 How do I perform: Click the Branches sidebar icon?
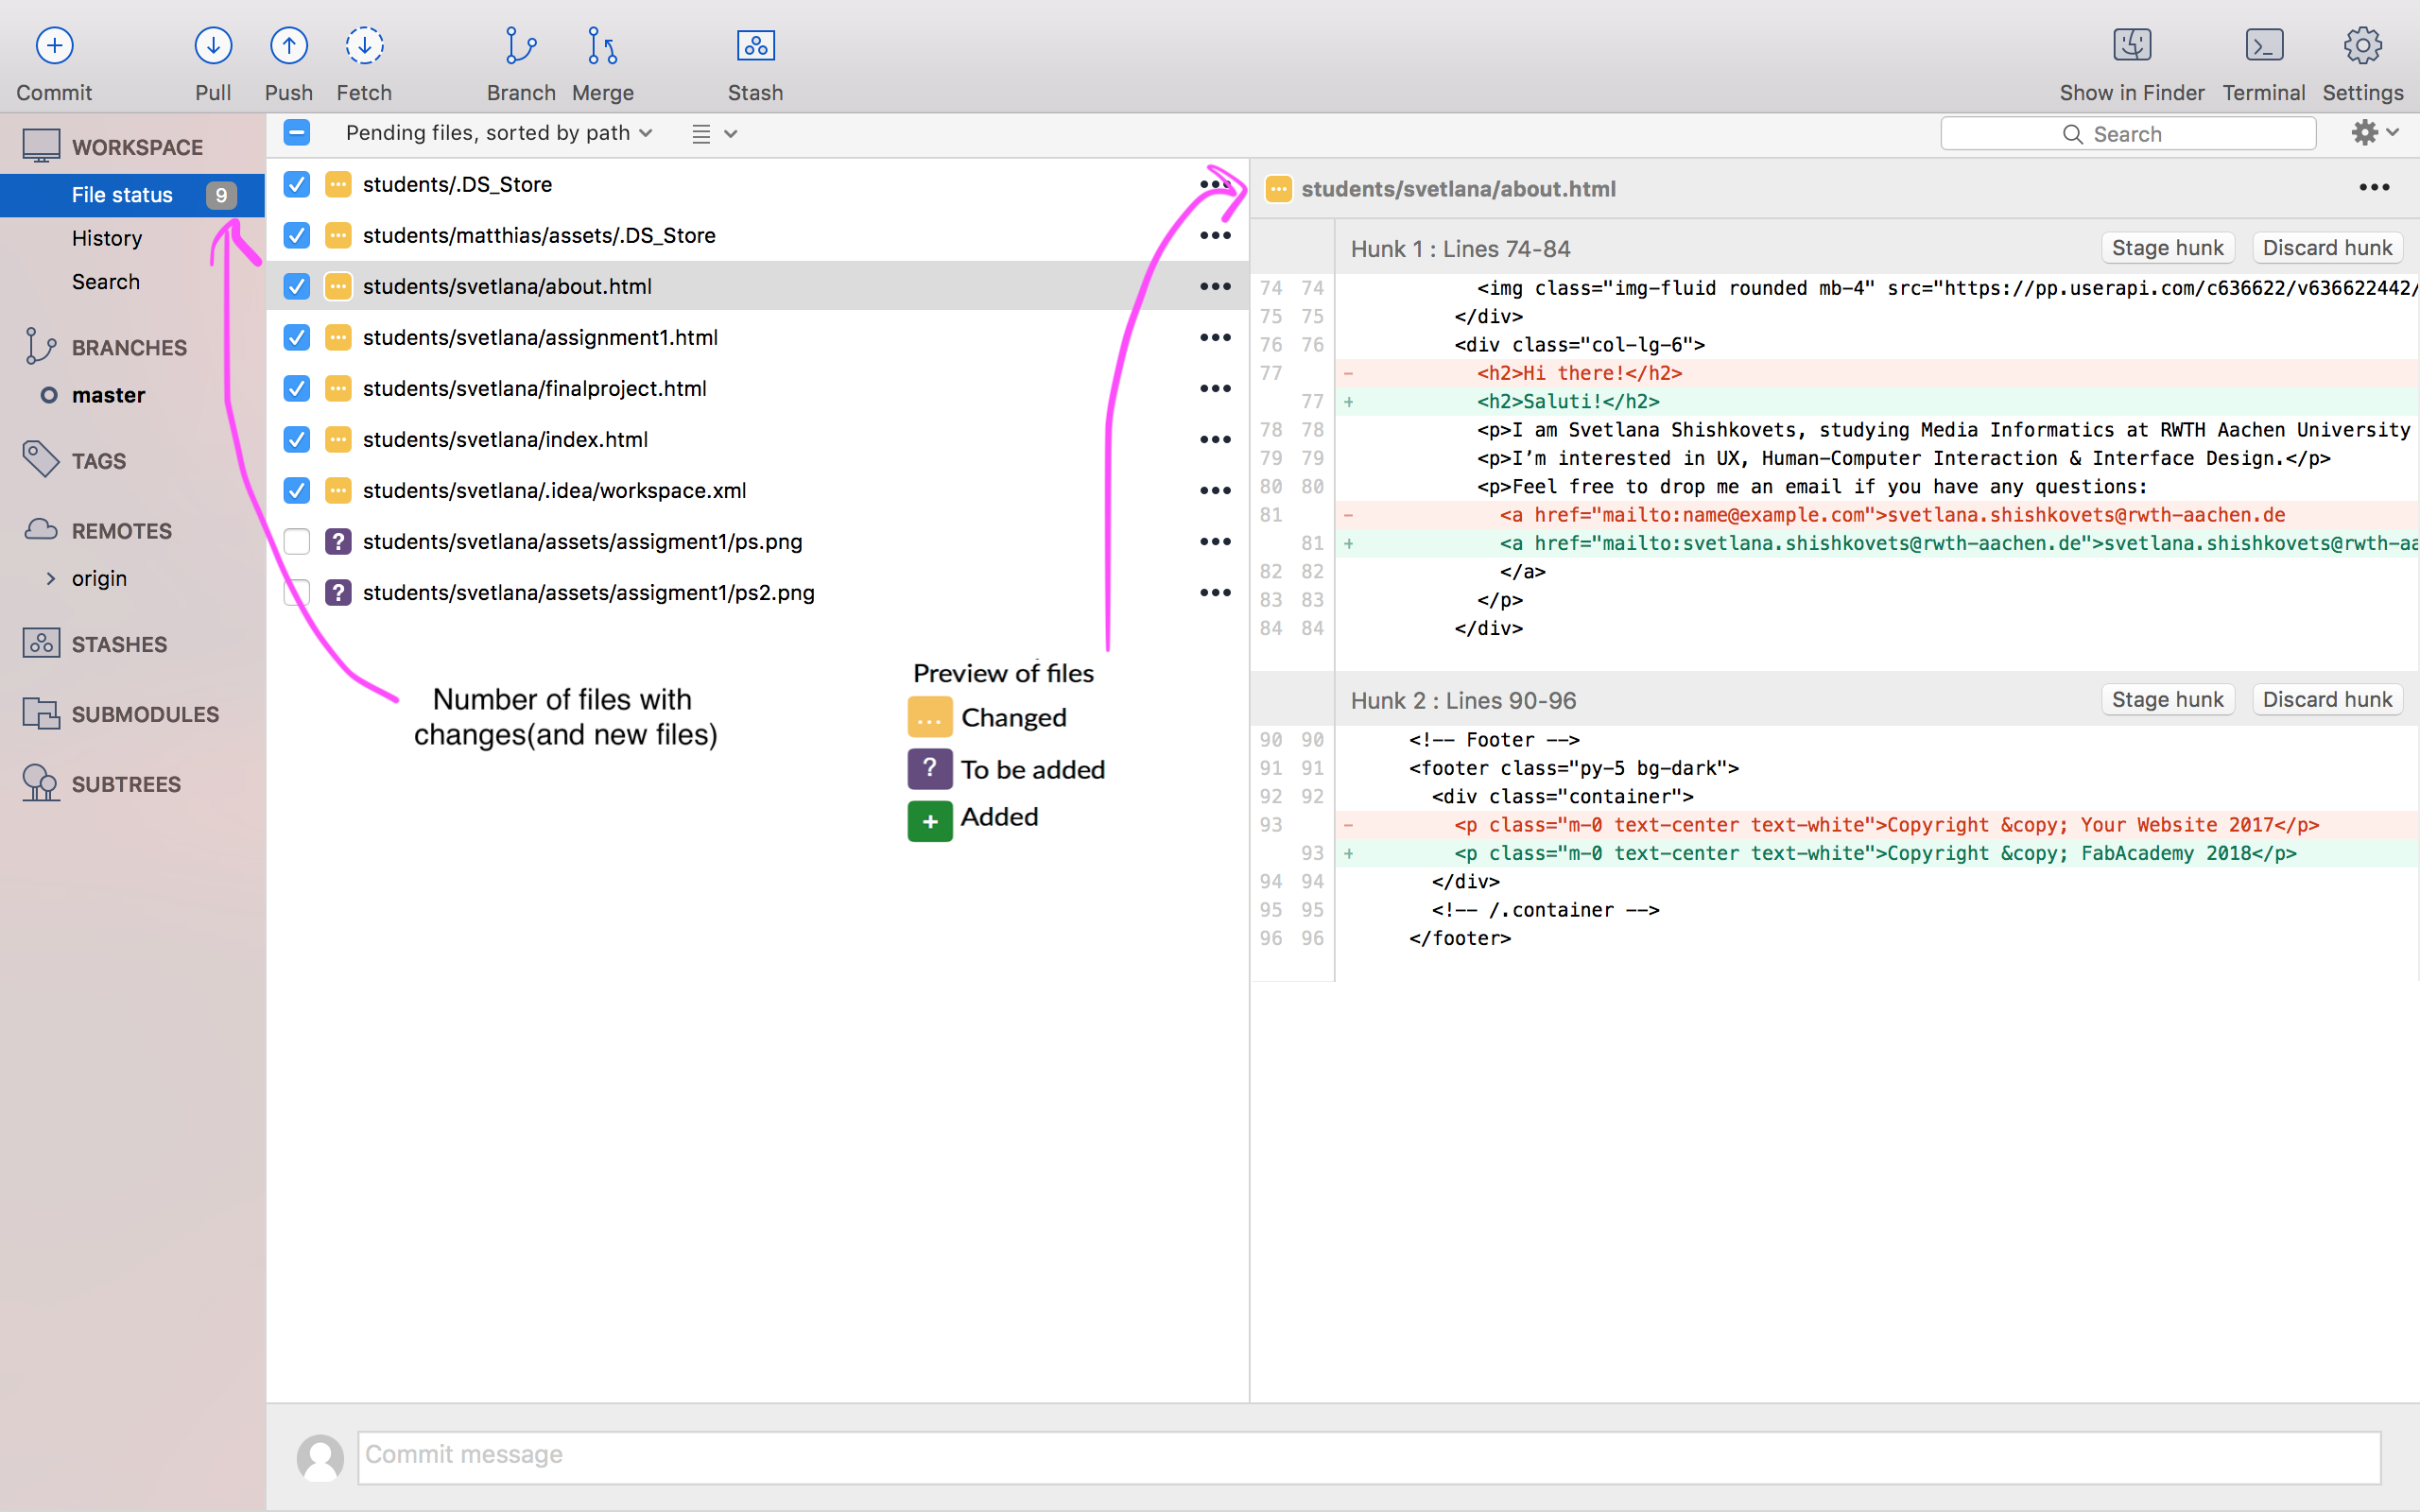pyautogui.click(x=40, y=346)
